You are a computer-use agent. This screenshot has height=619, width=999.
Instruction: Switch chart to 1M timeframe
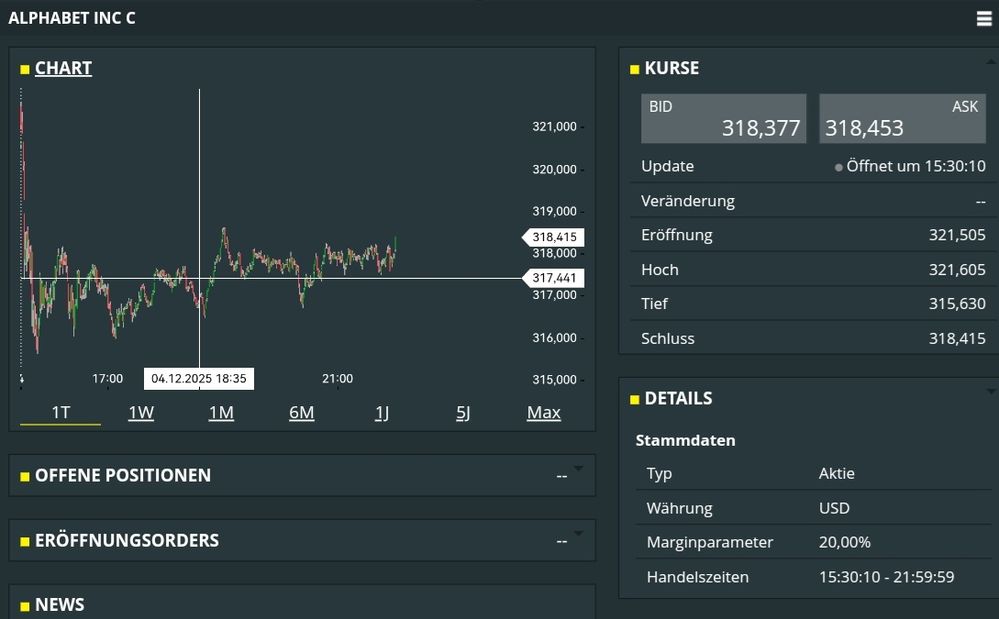(x=221, y=413)
